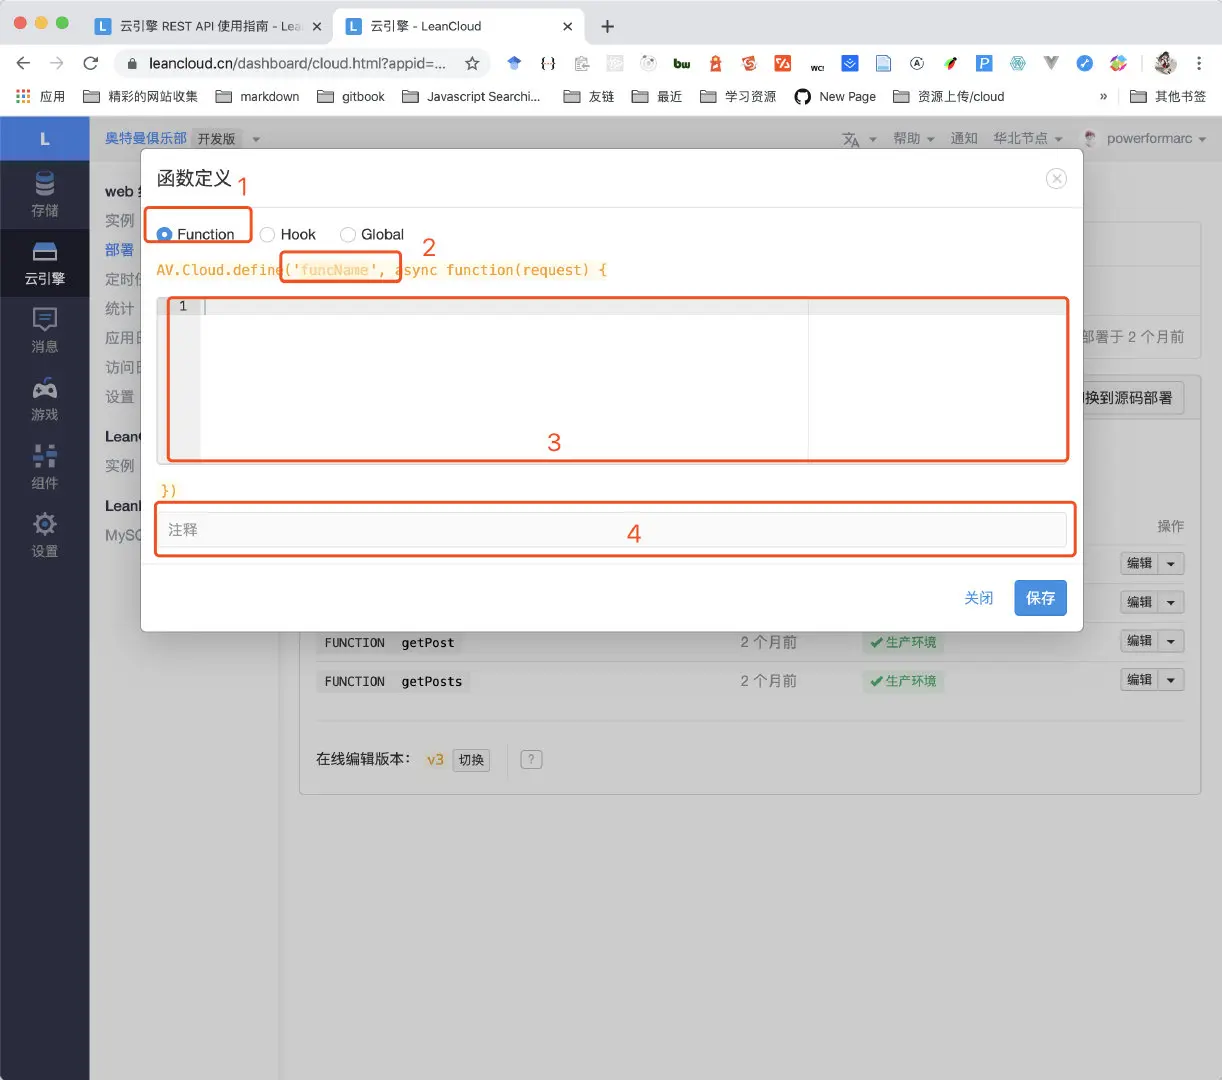Click line 1 of the code editor
The height and width of the screenshot is (1080, 1222).
coord(636,307)
